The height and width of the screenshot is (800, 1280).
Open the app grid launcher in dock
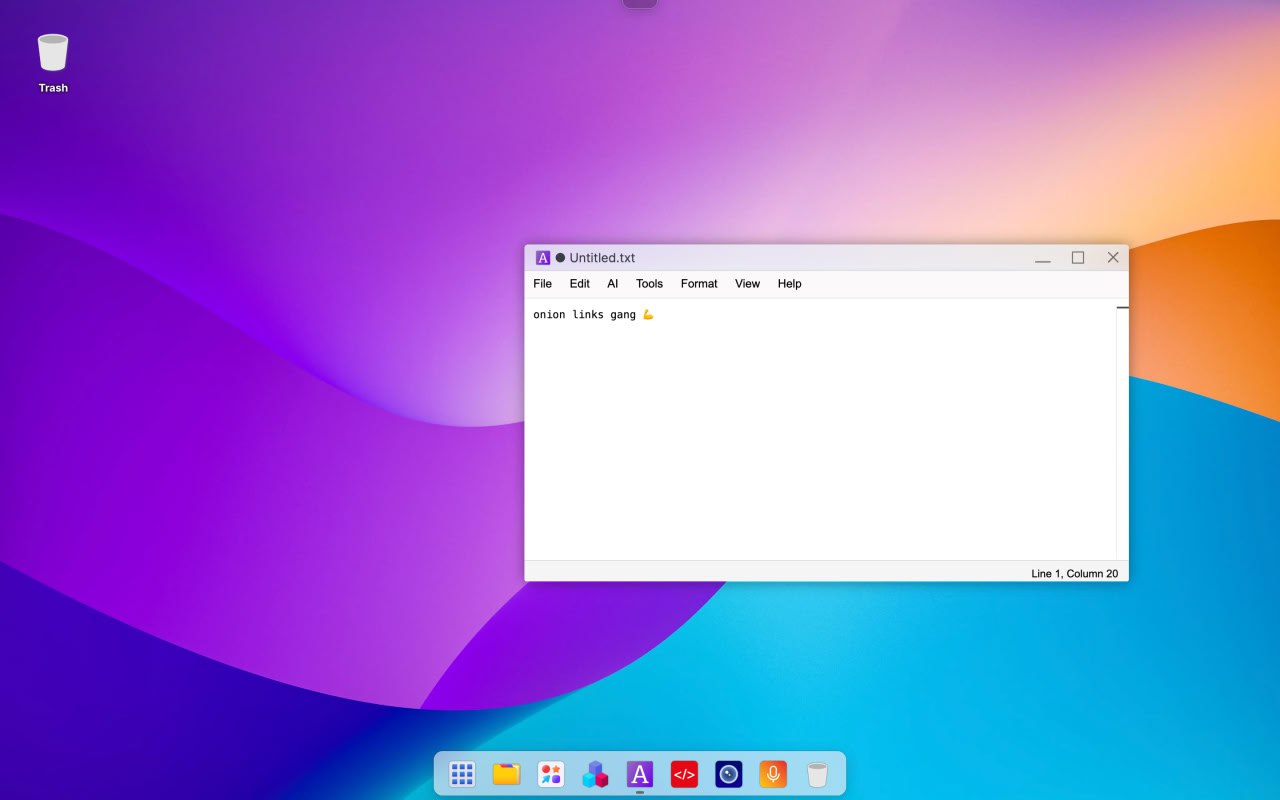click(x=462, y=774)
